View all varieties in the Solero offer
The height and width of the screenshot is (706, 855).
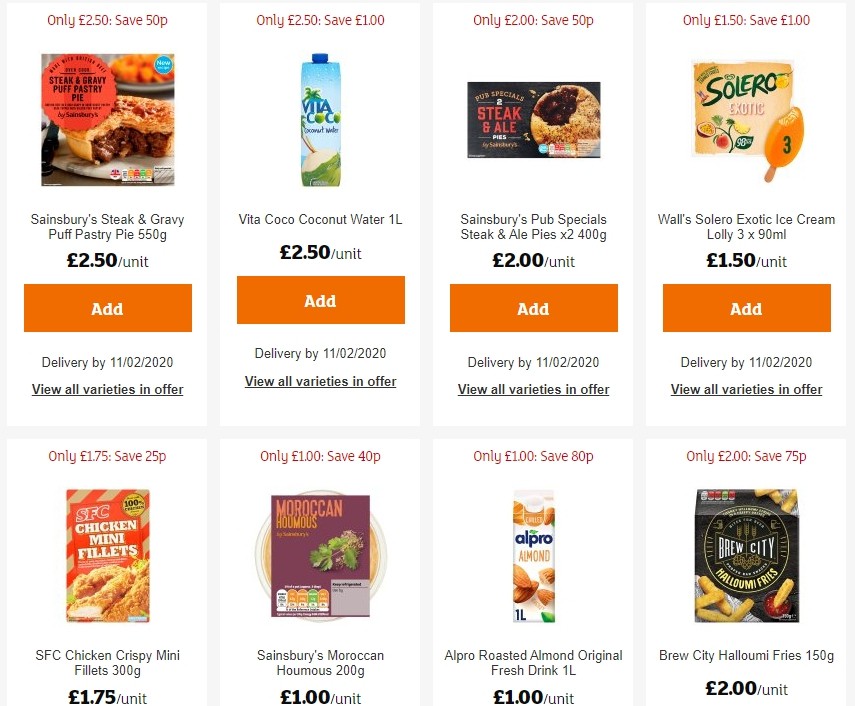tap(746, 389)
